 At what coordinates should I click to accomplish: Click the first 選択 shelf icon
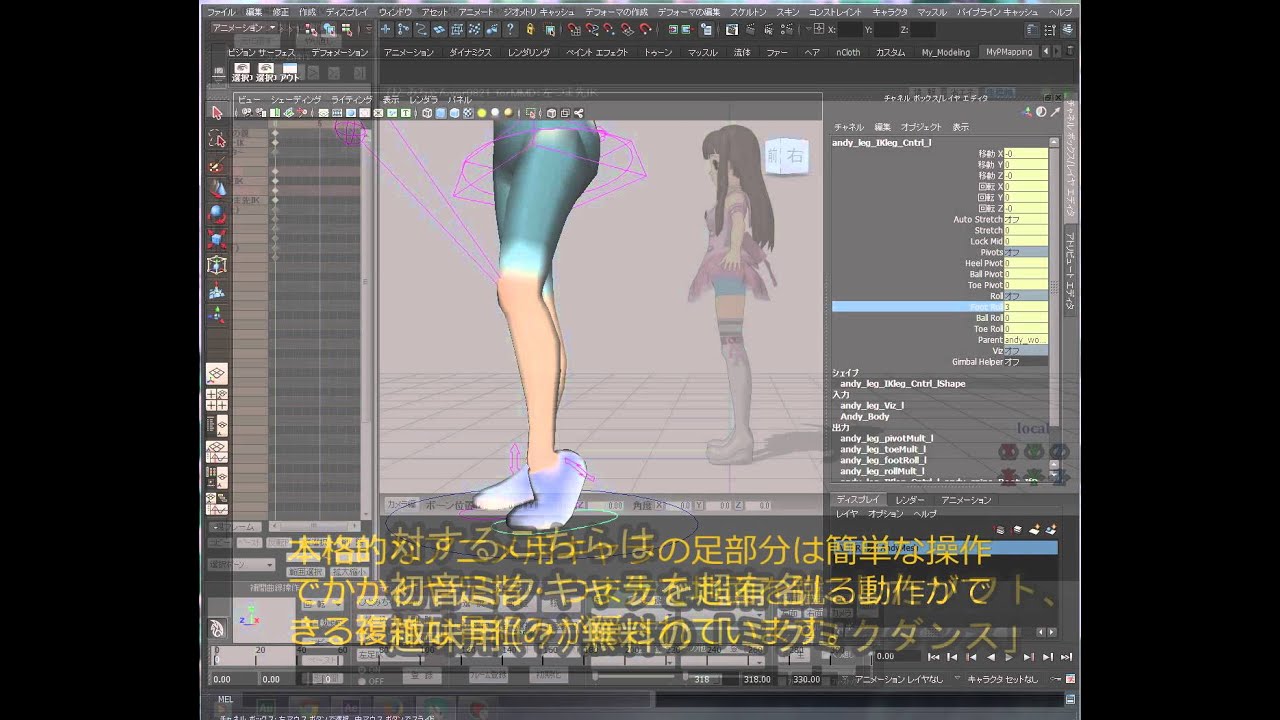[242, 72]
